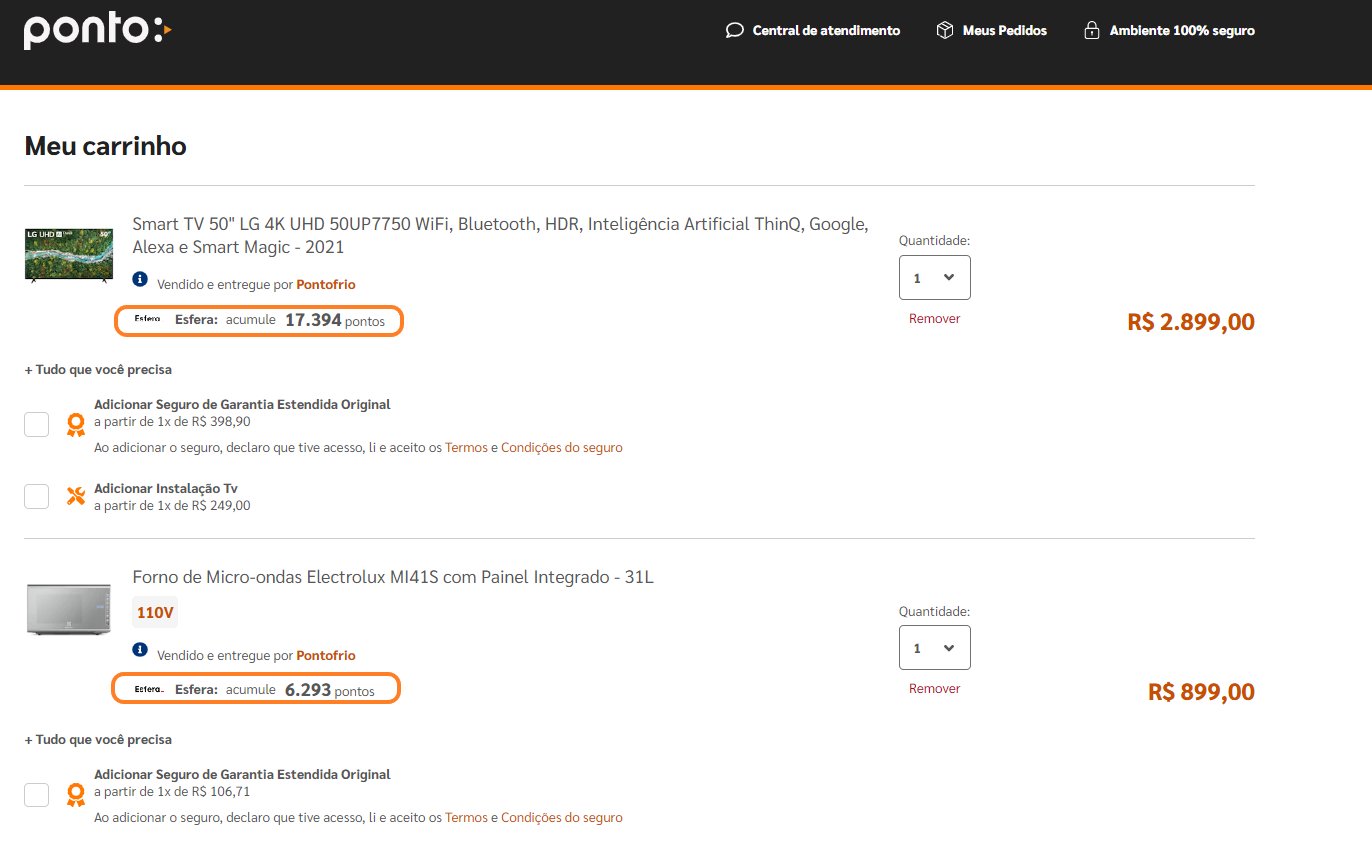Image resolution: width=1372 pixels, height=858 pixels.
Task: Open the Forno de Micro-ondas Electrolux MI41S title
Action: pyautogui.click(x=393, y=578)
